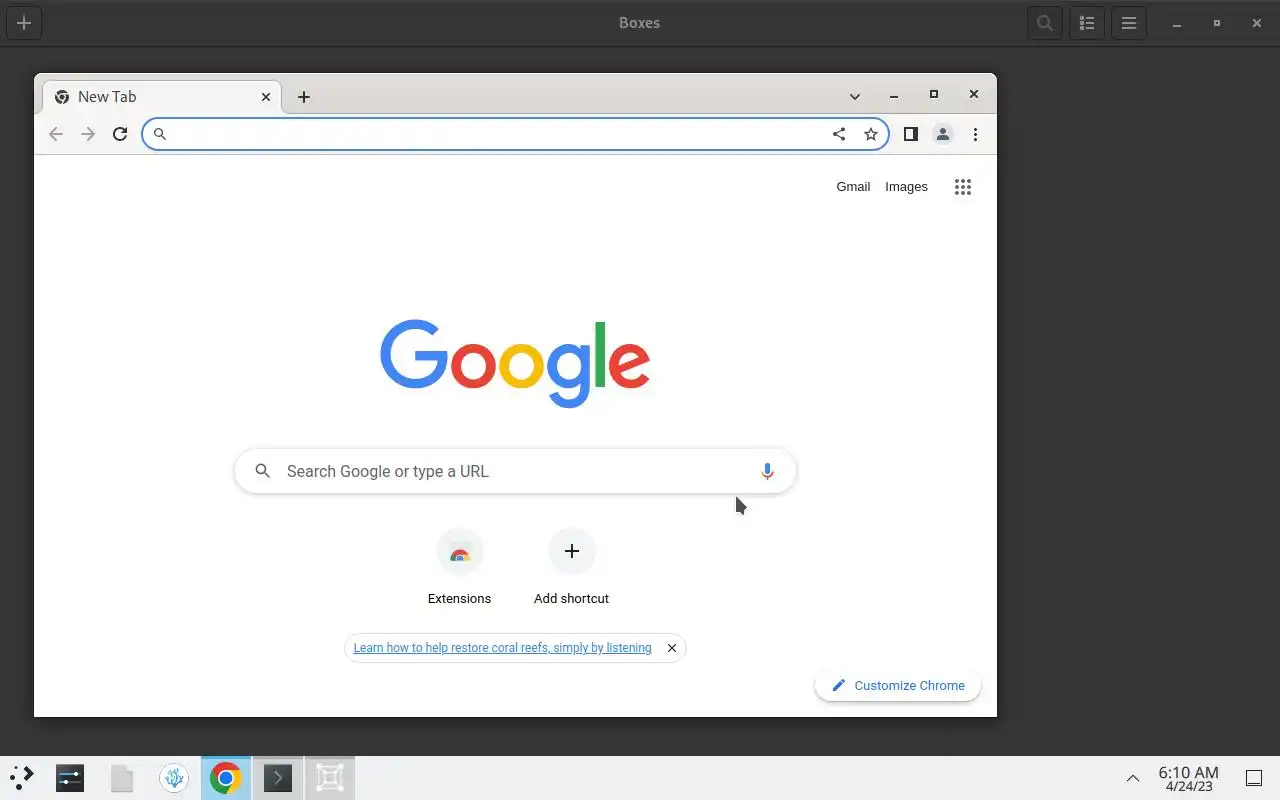1280x800 pixels.
Task: Open coral reefs promo link
Action: pyautogui.click(x=502, y=648)
